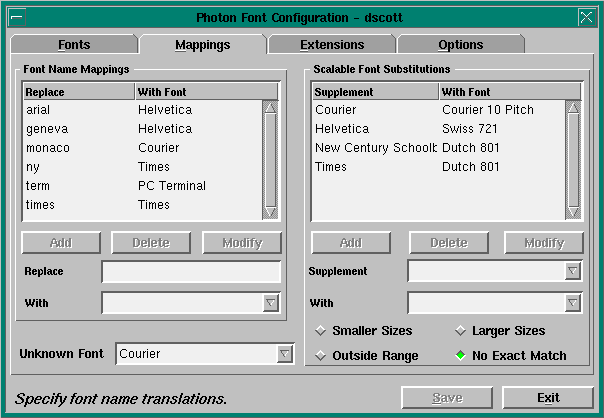The width and height of the screenshot is (604, 418).
Task: Select the Smaller Sizes radio option
Action: [321, 331]
